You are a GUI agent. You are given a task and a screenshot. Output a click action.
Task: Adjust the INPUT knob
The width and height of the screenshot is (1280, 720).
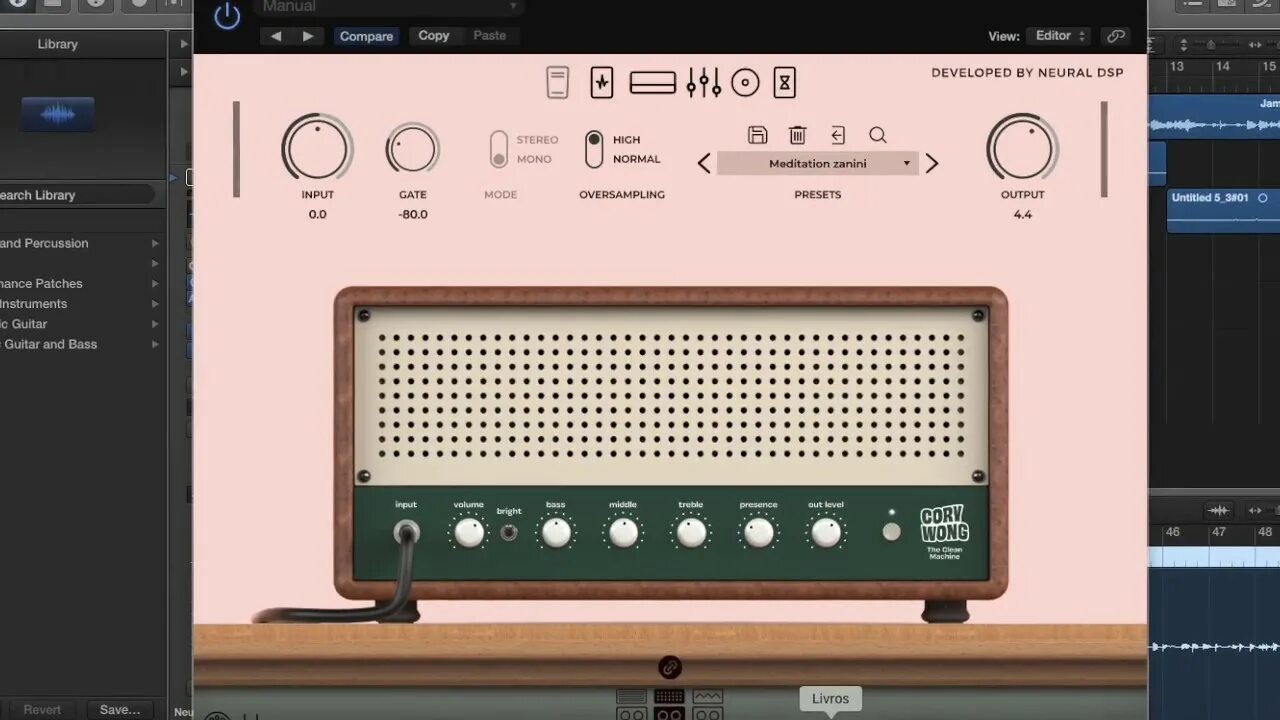[317, 148]
